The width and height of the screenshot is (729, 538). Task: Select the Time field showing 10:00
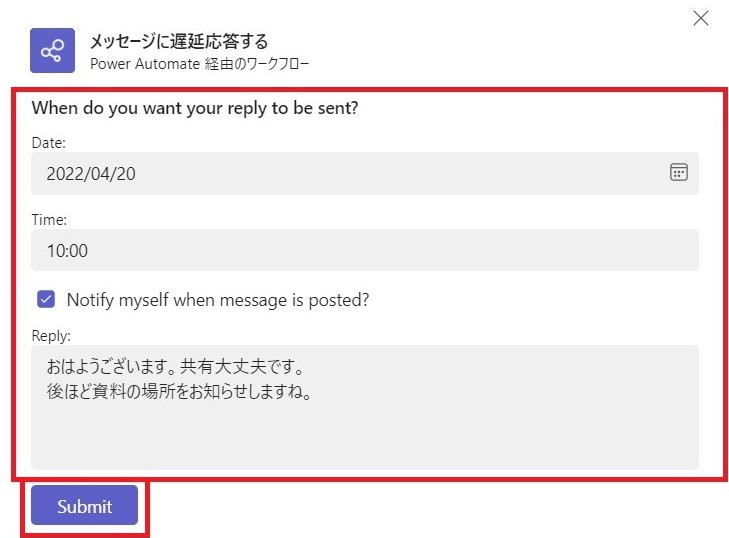(364, 250)
